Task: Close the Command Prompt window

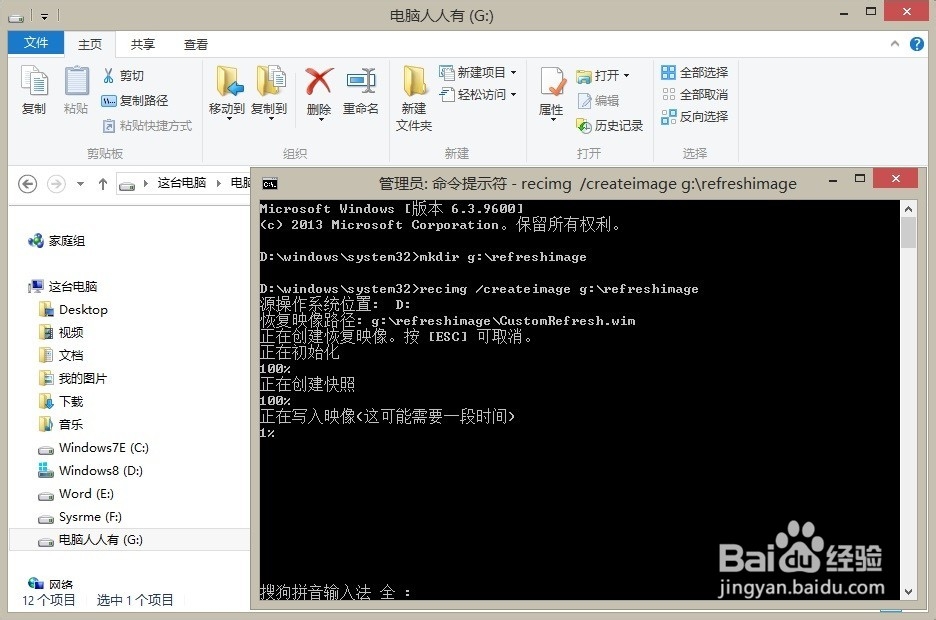Action: click(895, 178)
